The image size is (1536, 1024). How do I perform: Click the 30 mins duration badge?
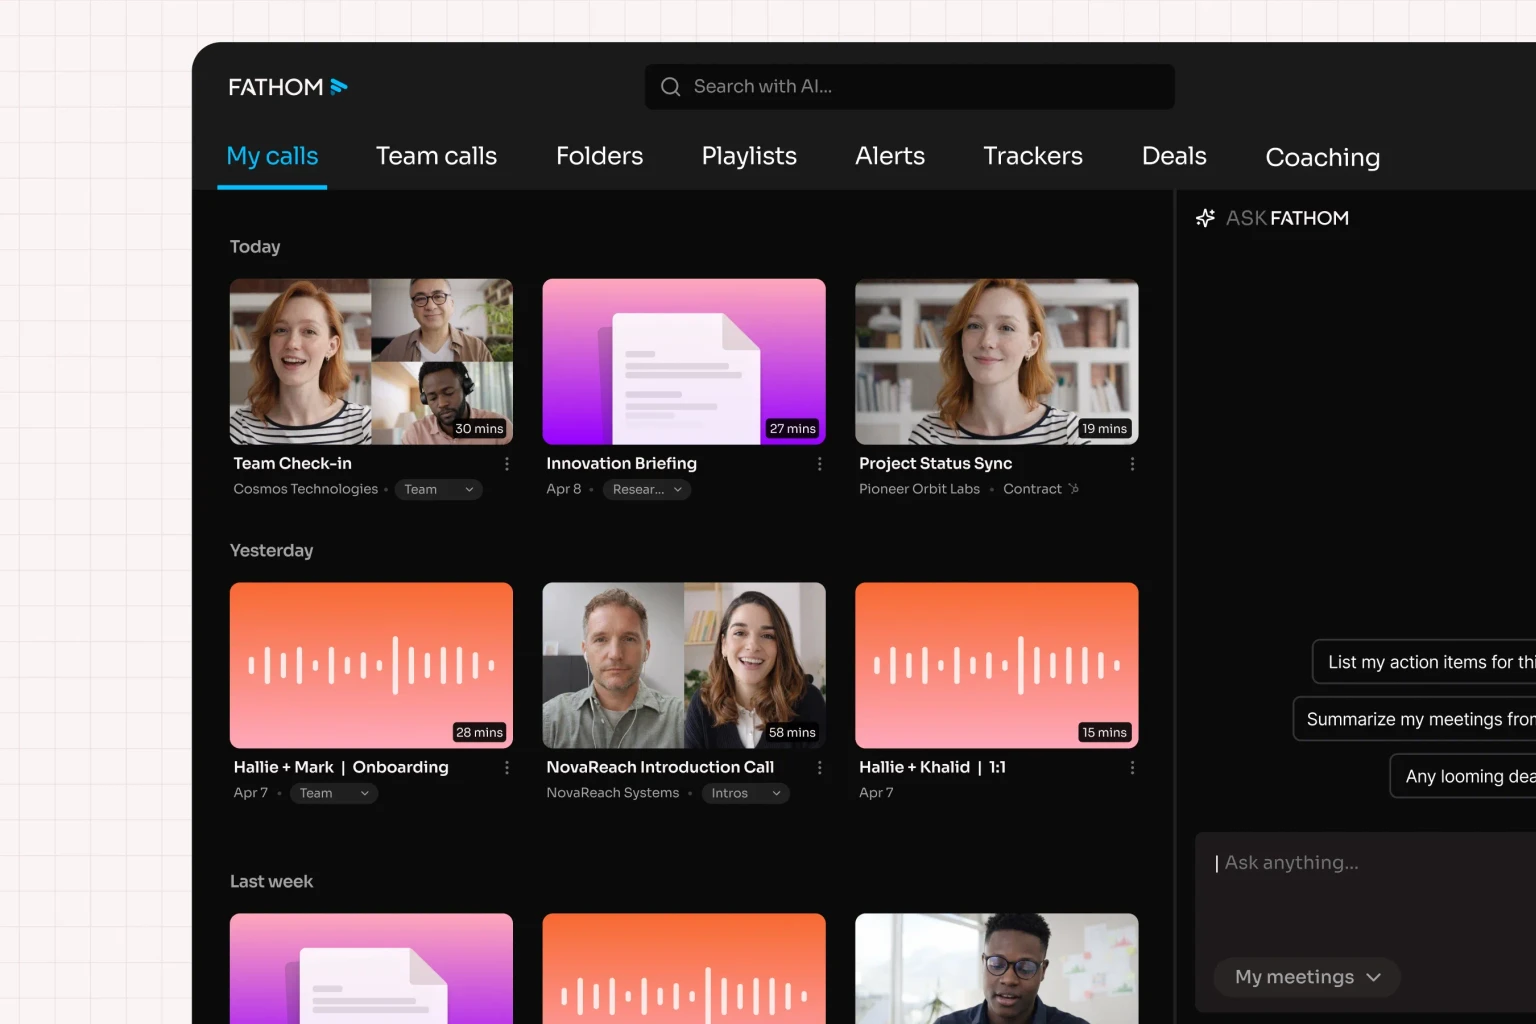click(x=479, y=429)
